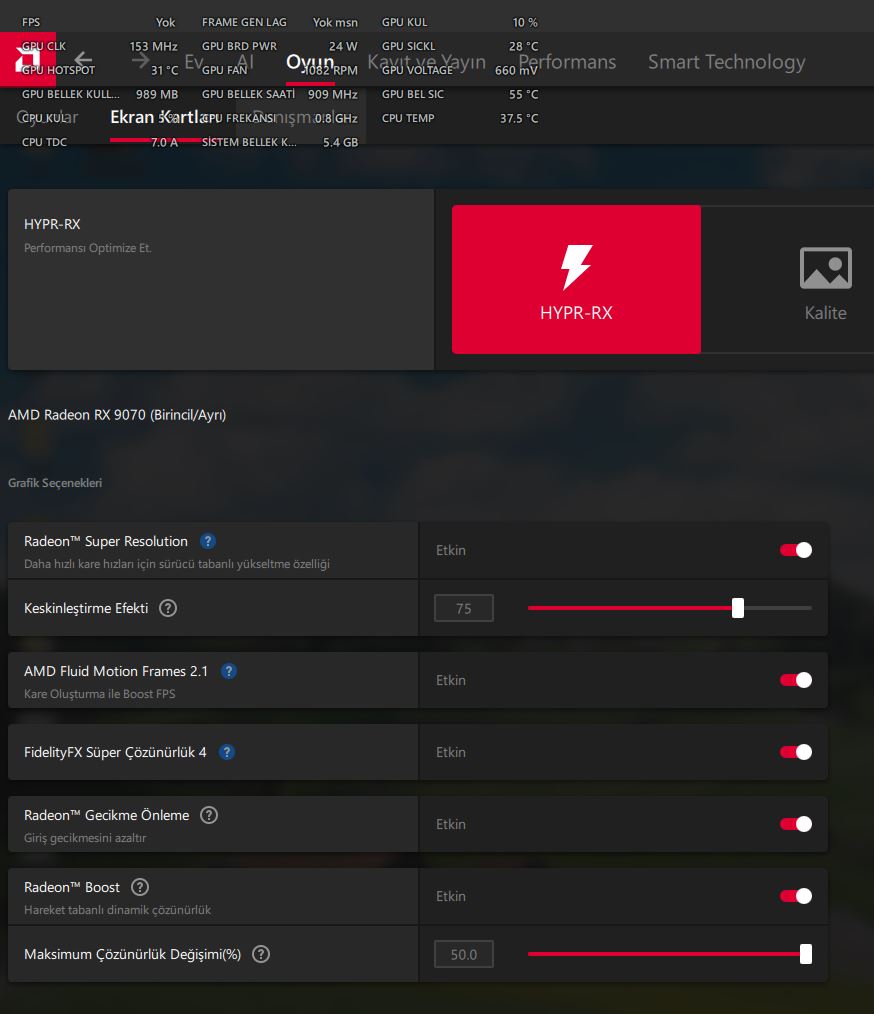Disable the Radeon Boost switch

click(796, 896)
